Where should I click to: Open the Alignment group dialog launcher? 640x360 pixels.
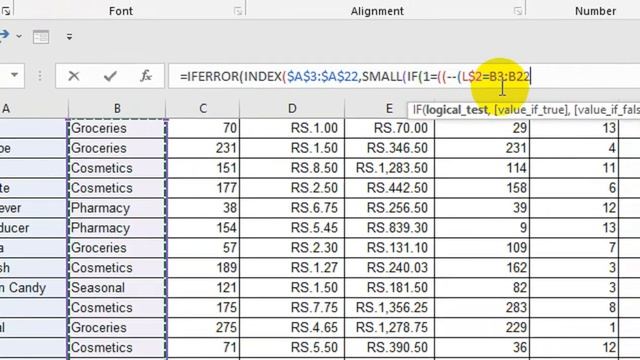click(x=518, y=11)
